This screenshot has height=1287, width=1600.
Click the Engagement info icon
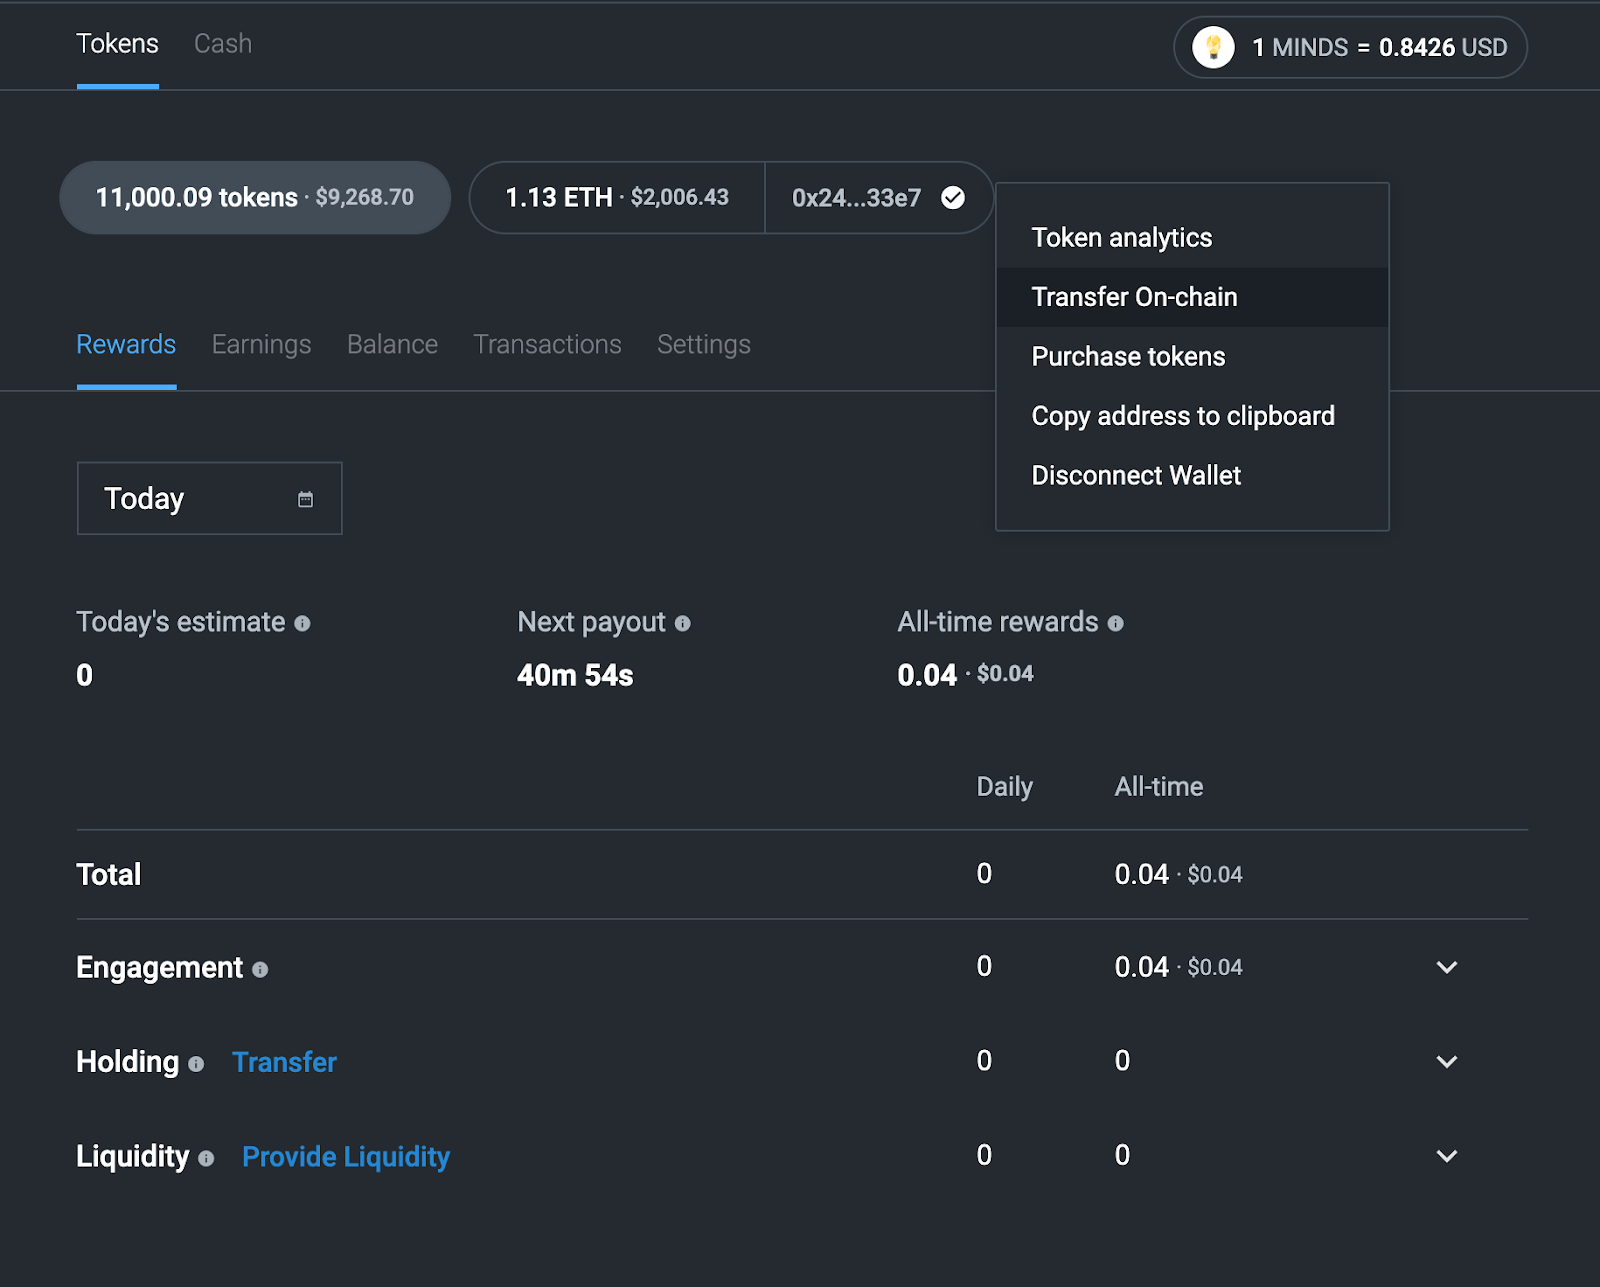[x=260, y=970]
